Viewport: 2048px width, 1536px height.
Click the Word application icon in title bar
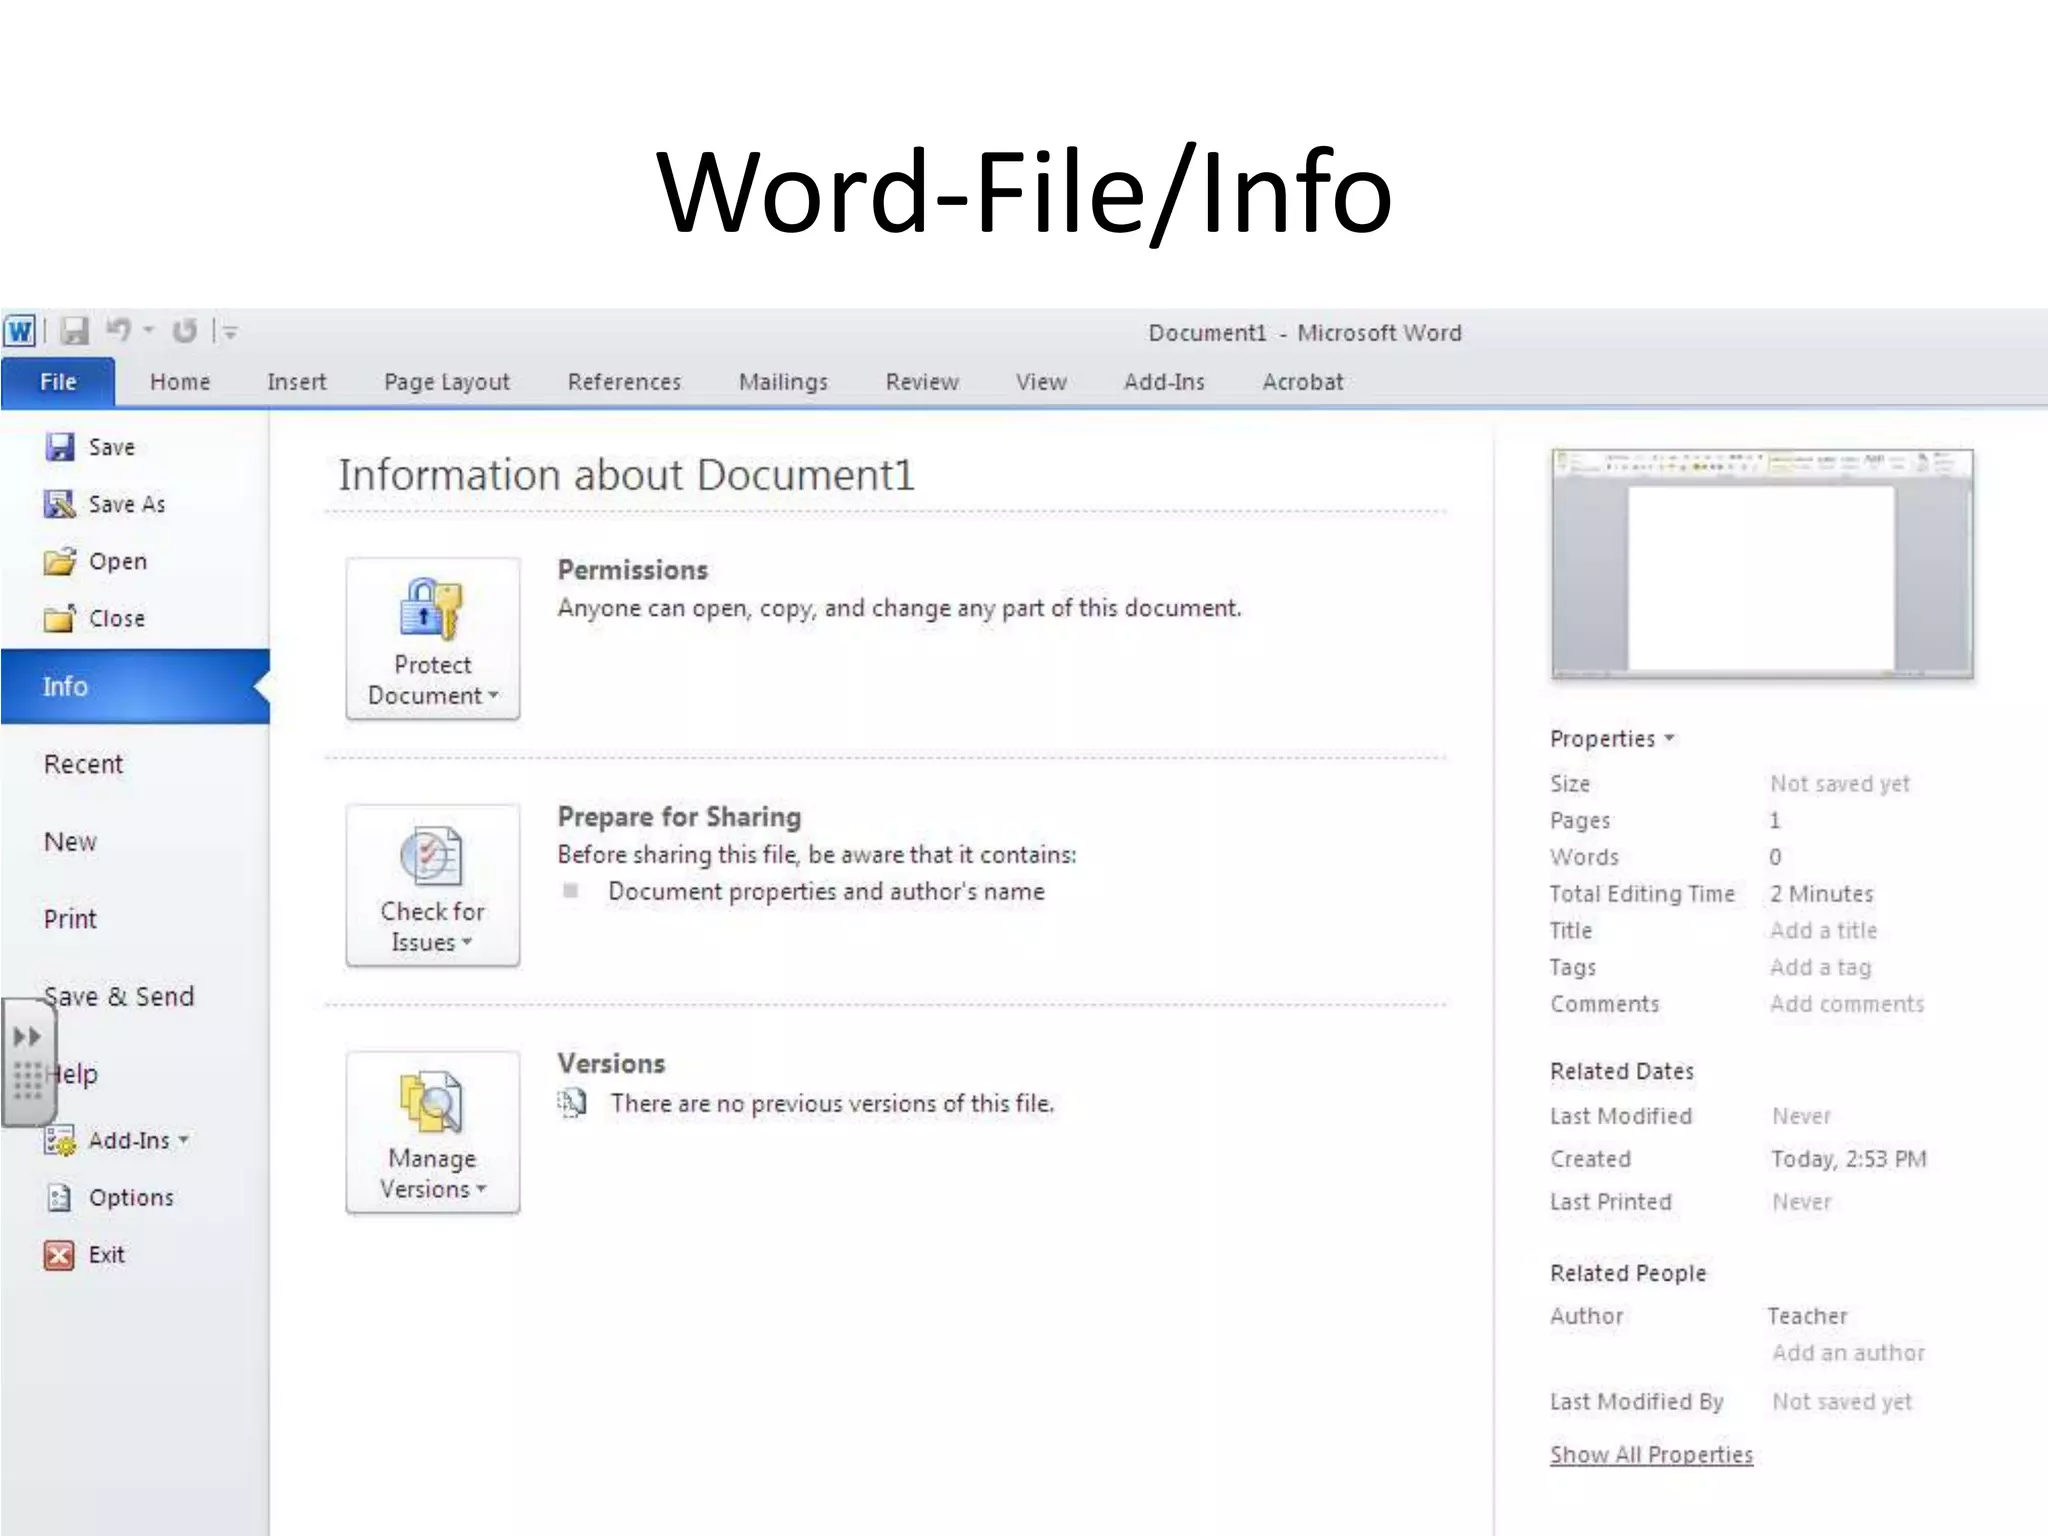[20, 331]
